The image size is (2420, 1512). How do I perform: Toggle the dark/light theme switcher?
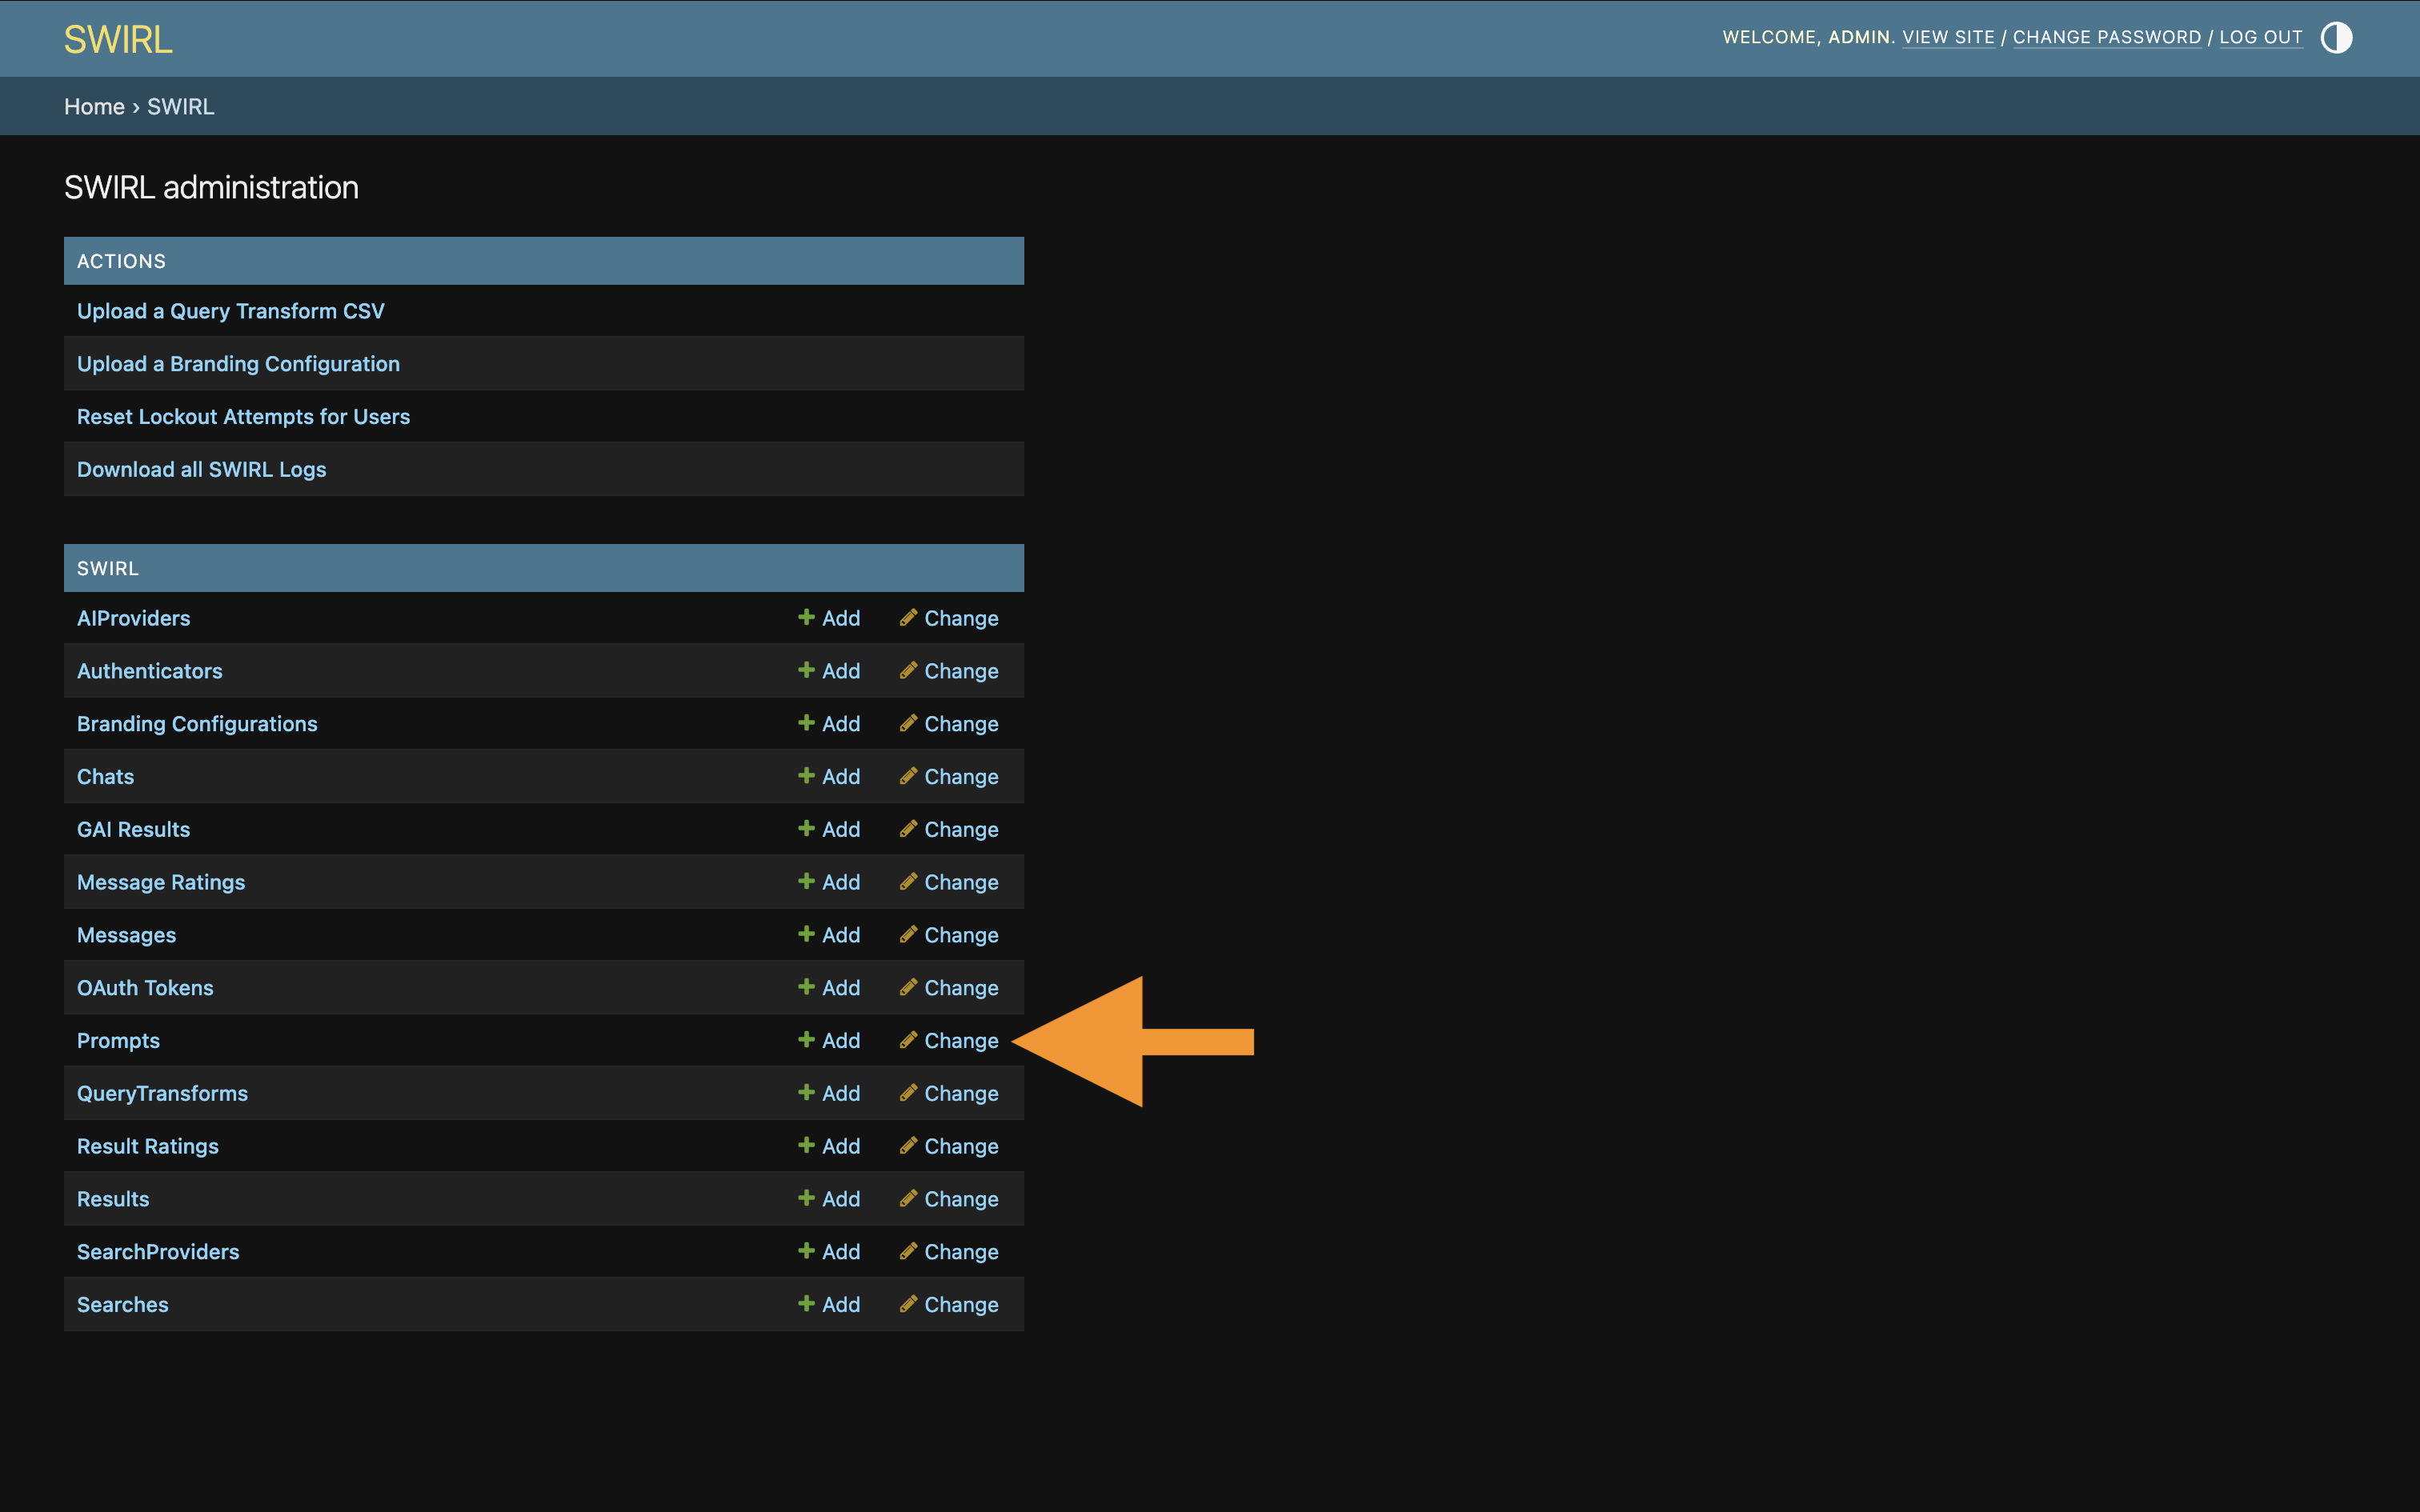(x=2336, y=37)
